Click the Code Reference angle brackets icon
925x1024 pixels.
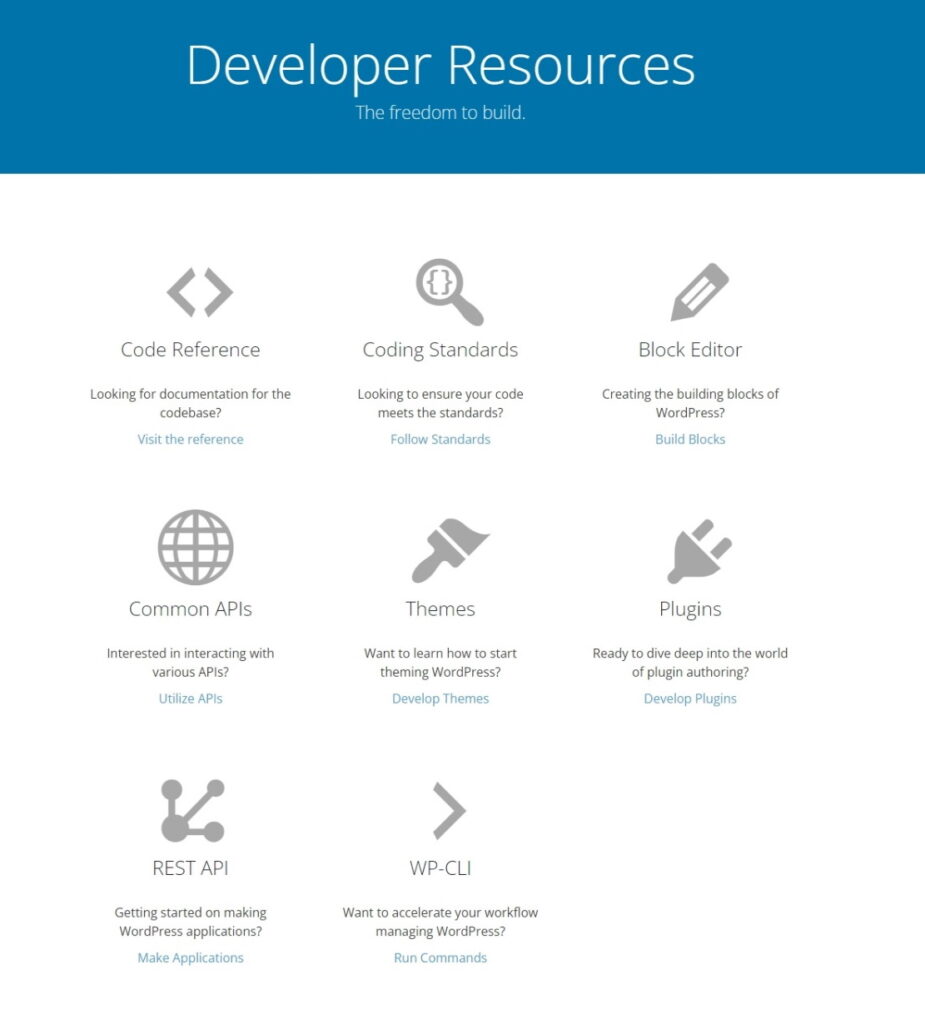click(x=199, y=293)
